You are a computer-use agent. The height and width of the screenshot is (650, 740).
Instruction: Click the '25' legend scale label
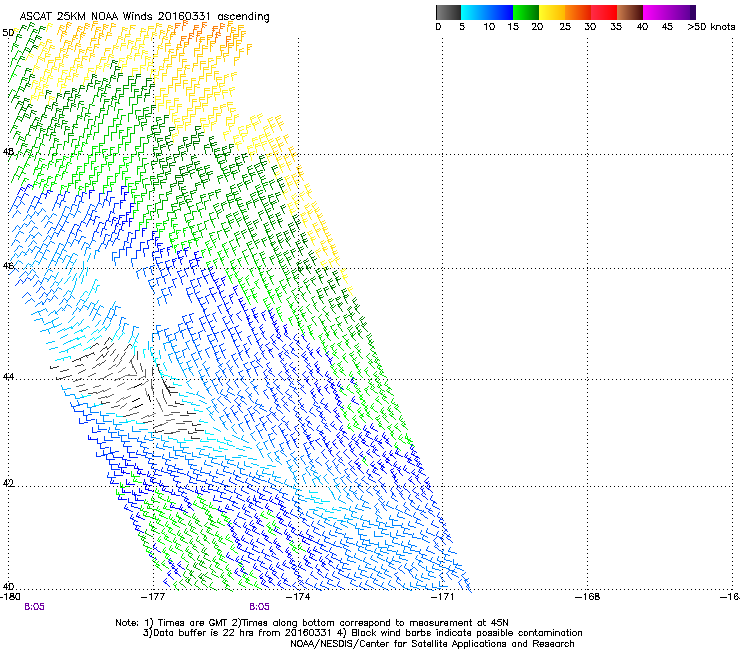pyautogui.click(x=565, y=27)
